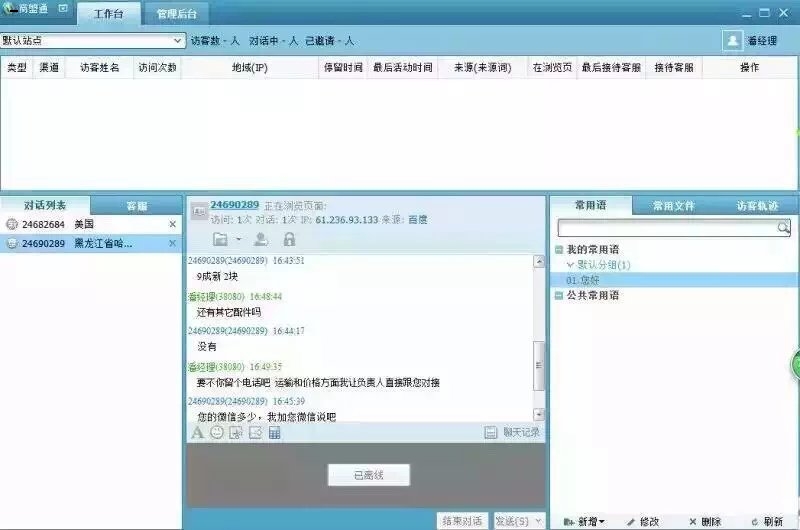800x530 pixels.
Task: Click the user avatar icon beside 潘经理
Action: (732, 41)
